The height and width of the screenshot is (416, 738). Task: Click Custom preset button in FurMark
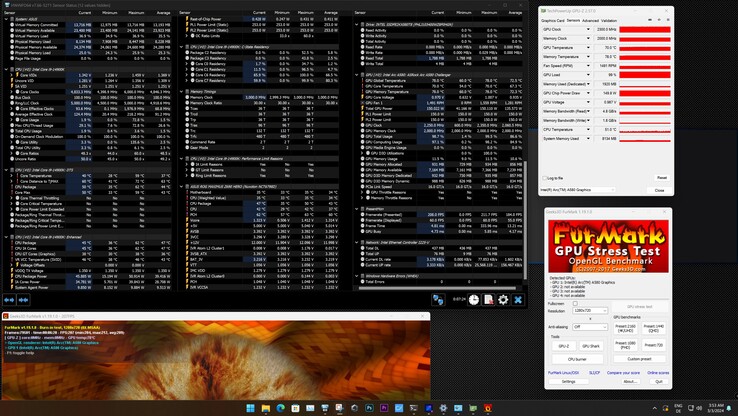click(x=640, y=359)
